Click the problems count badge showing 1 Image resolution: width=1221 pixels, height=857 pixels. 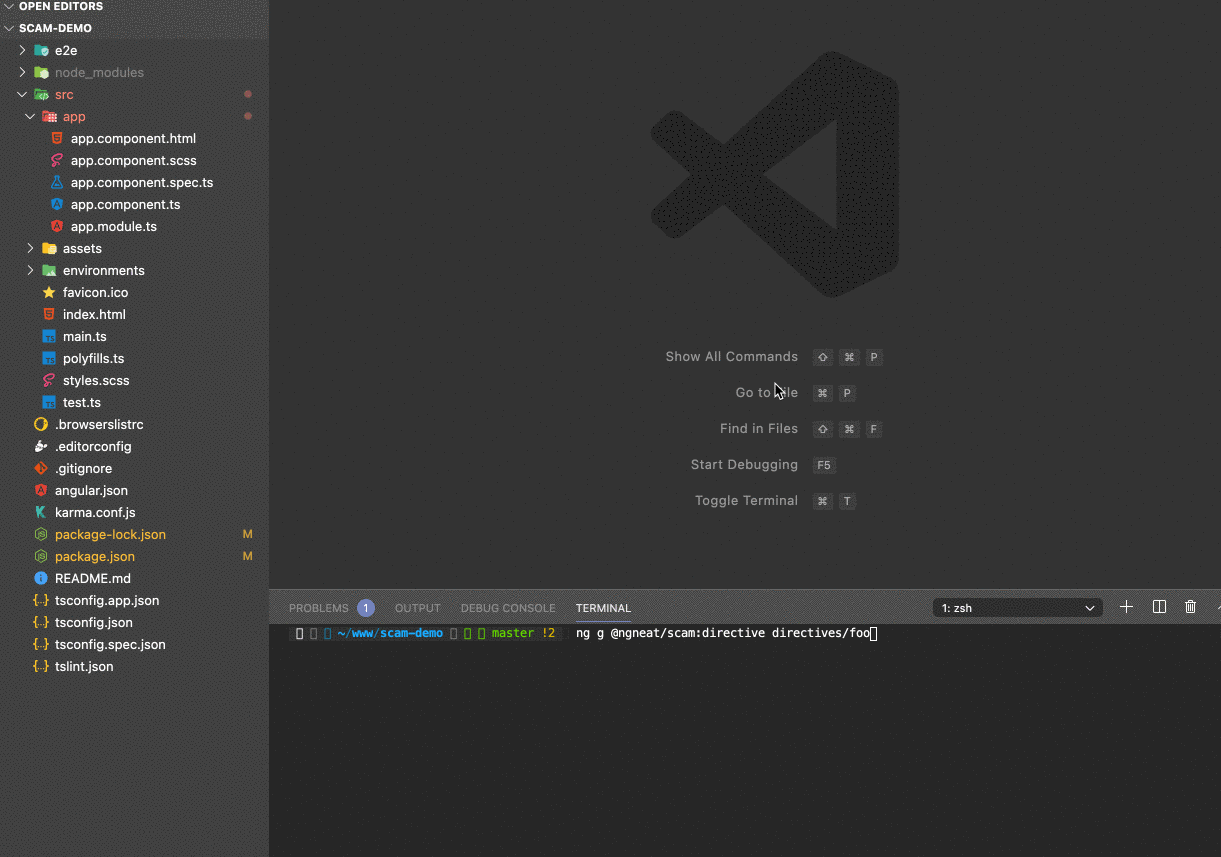(366, 608)
